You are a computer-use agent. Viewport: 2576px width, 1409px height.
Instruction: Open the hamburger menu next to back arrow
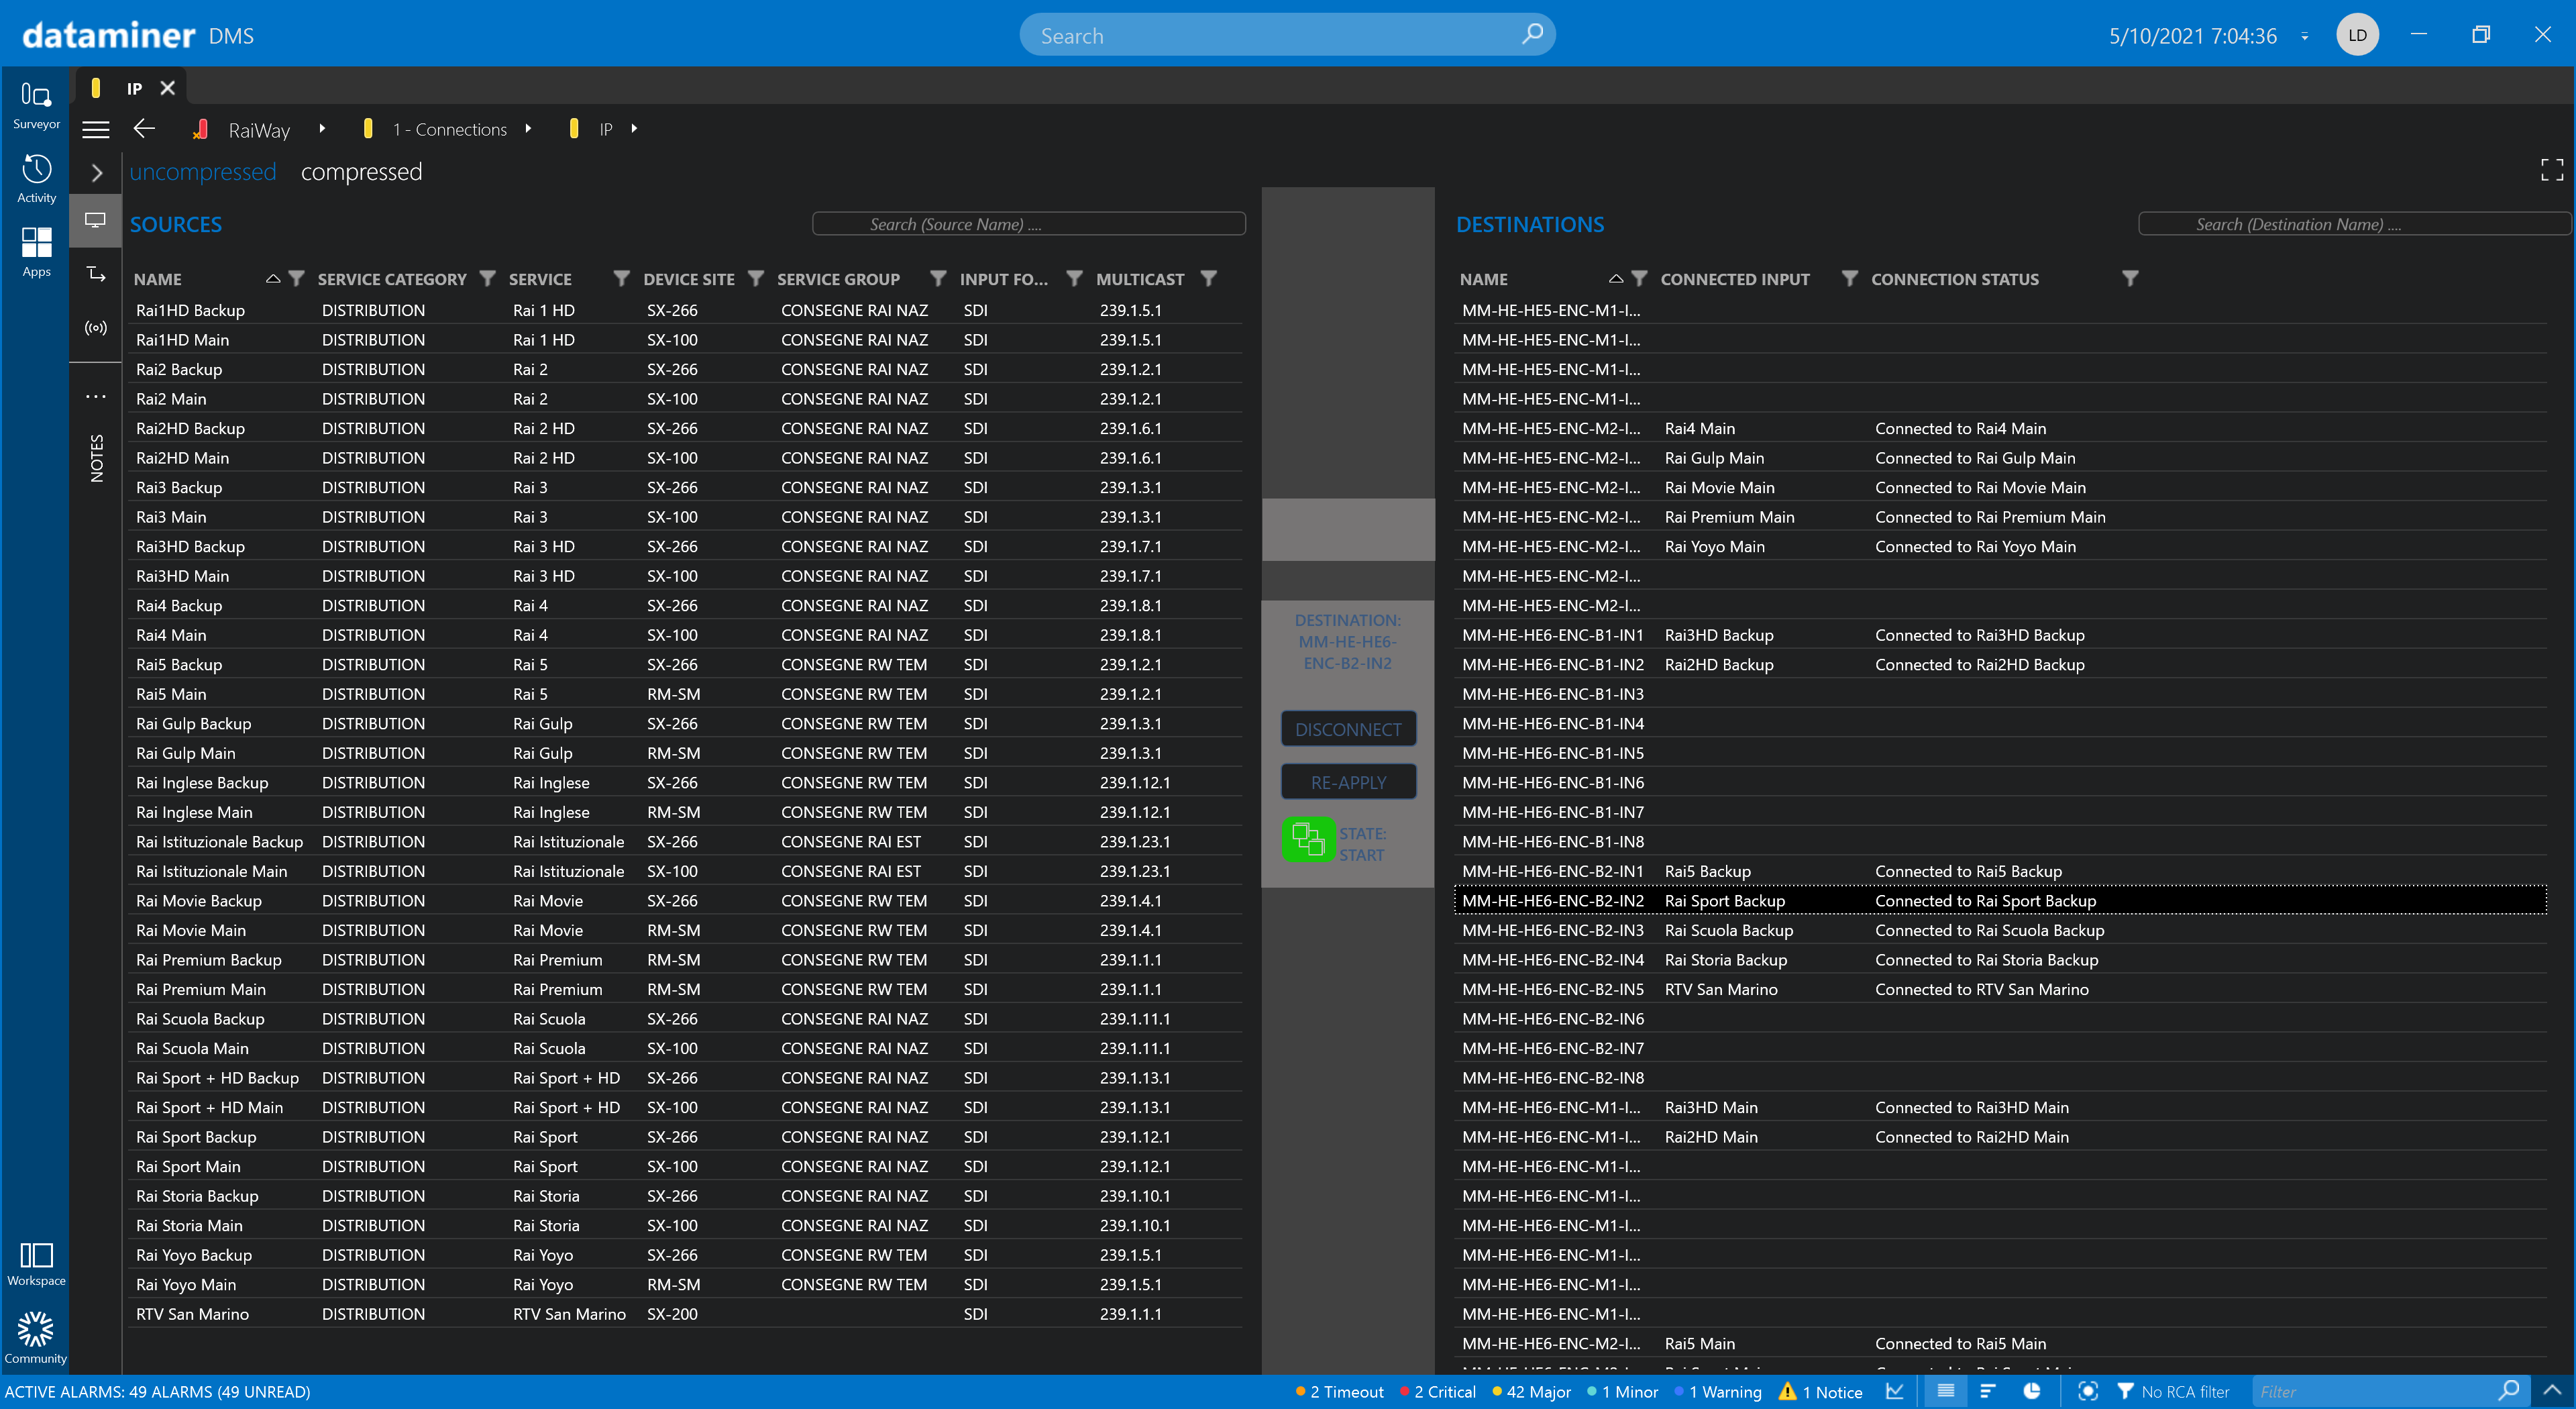click(96, 129)
